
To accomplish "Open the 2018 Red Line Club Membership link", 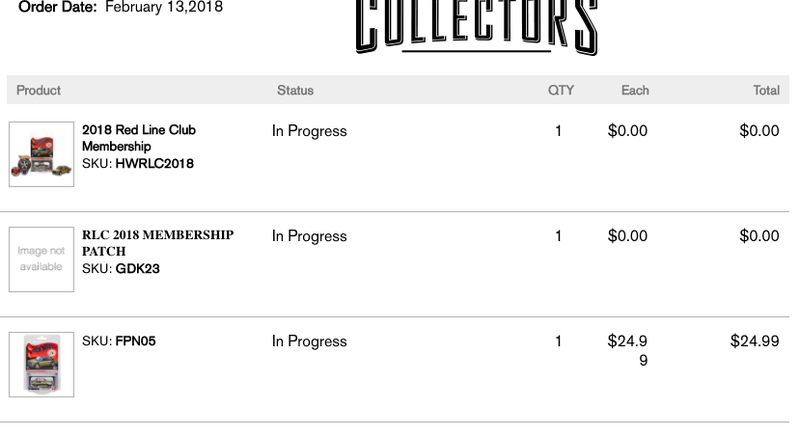I will [139, 138].
